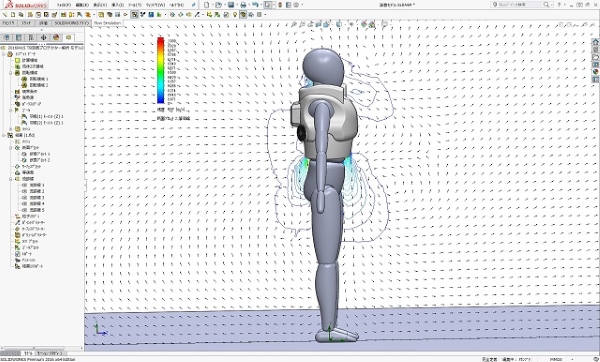This screenshot has height=362, width=600.
Task: Click the Print icon in the top toolbar
Action: [243, 5]
